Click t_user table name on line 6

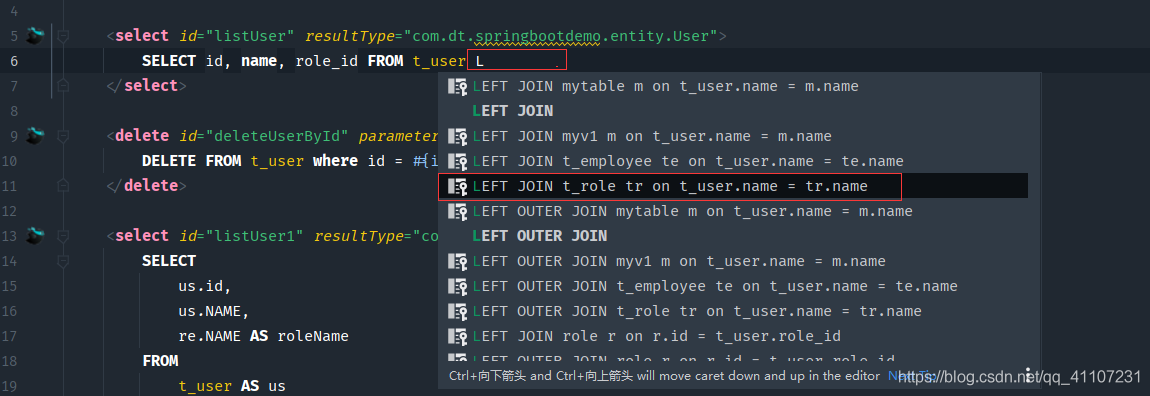tap(439, 61)
